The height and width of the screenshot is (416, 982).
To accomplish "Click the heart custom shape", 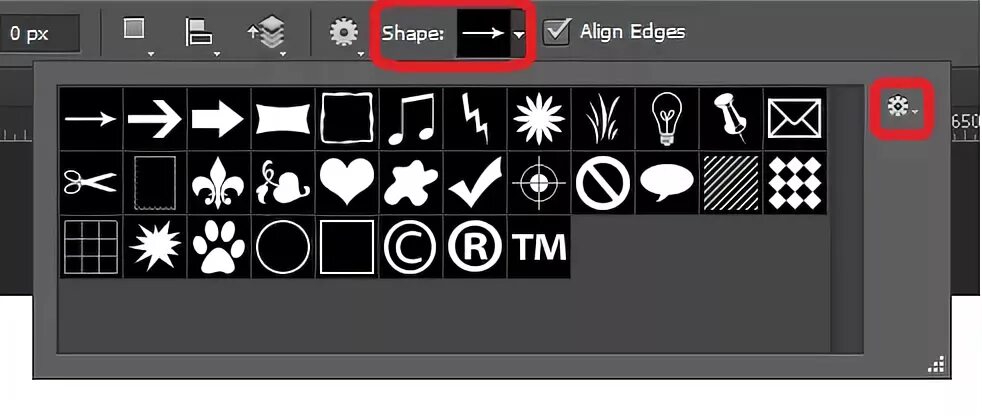I will tap(347, 182).
